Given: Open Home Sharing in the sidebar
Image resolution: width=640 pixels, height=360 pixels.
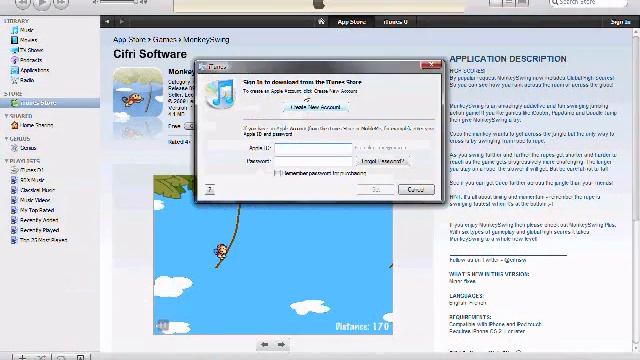Looking at the screenshot, I should (36, 125).
